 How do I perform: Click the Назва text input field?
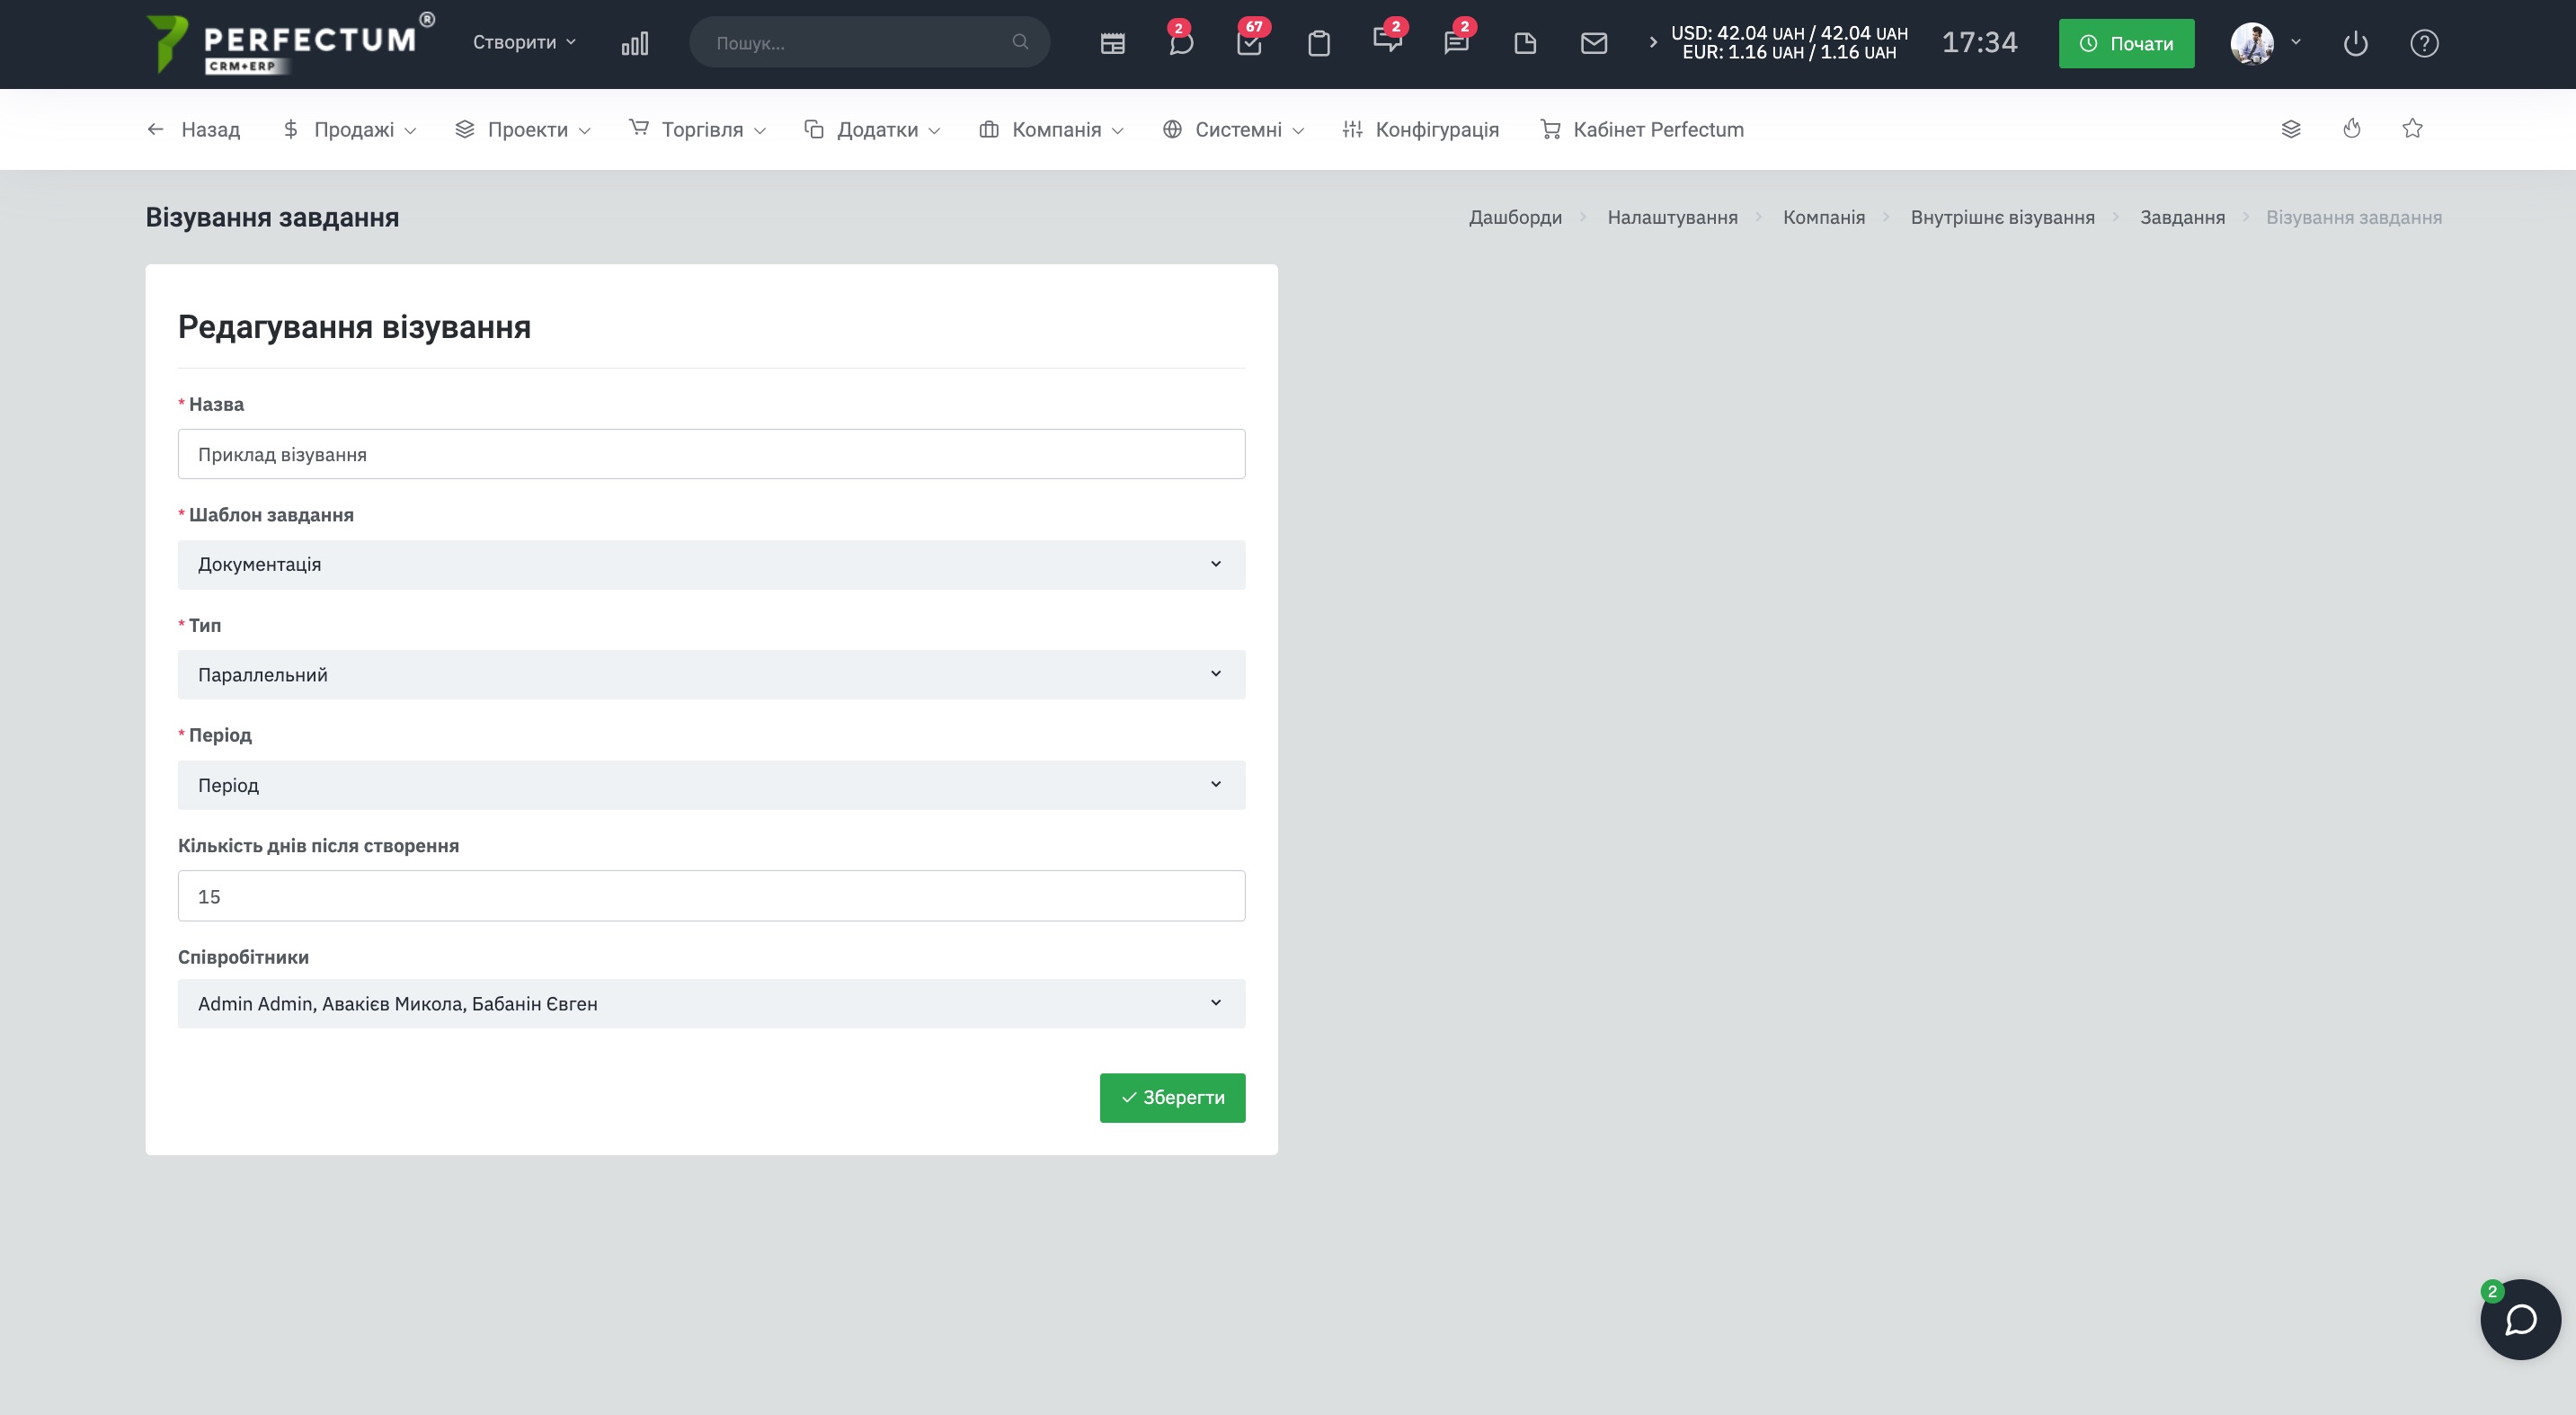711,454
